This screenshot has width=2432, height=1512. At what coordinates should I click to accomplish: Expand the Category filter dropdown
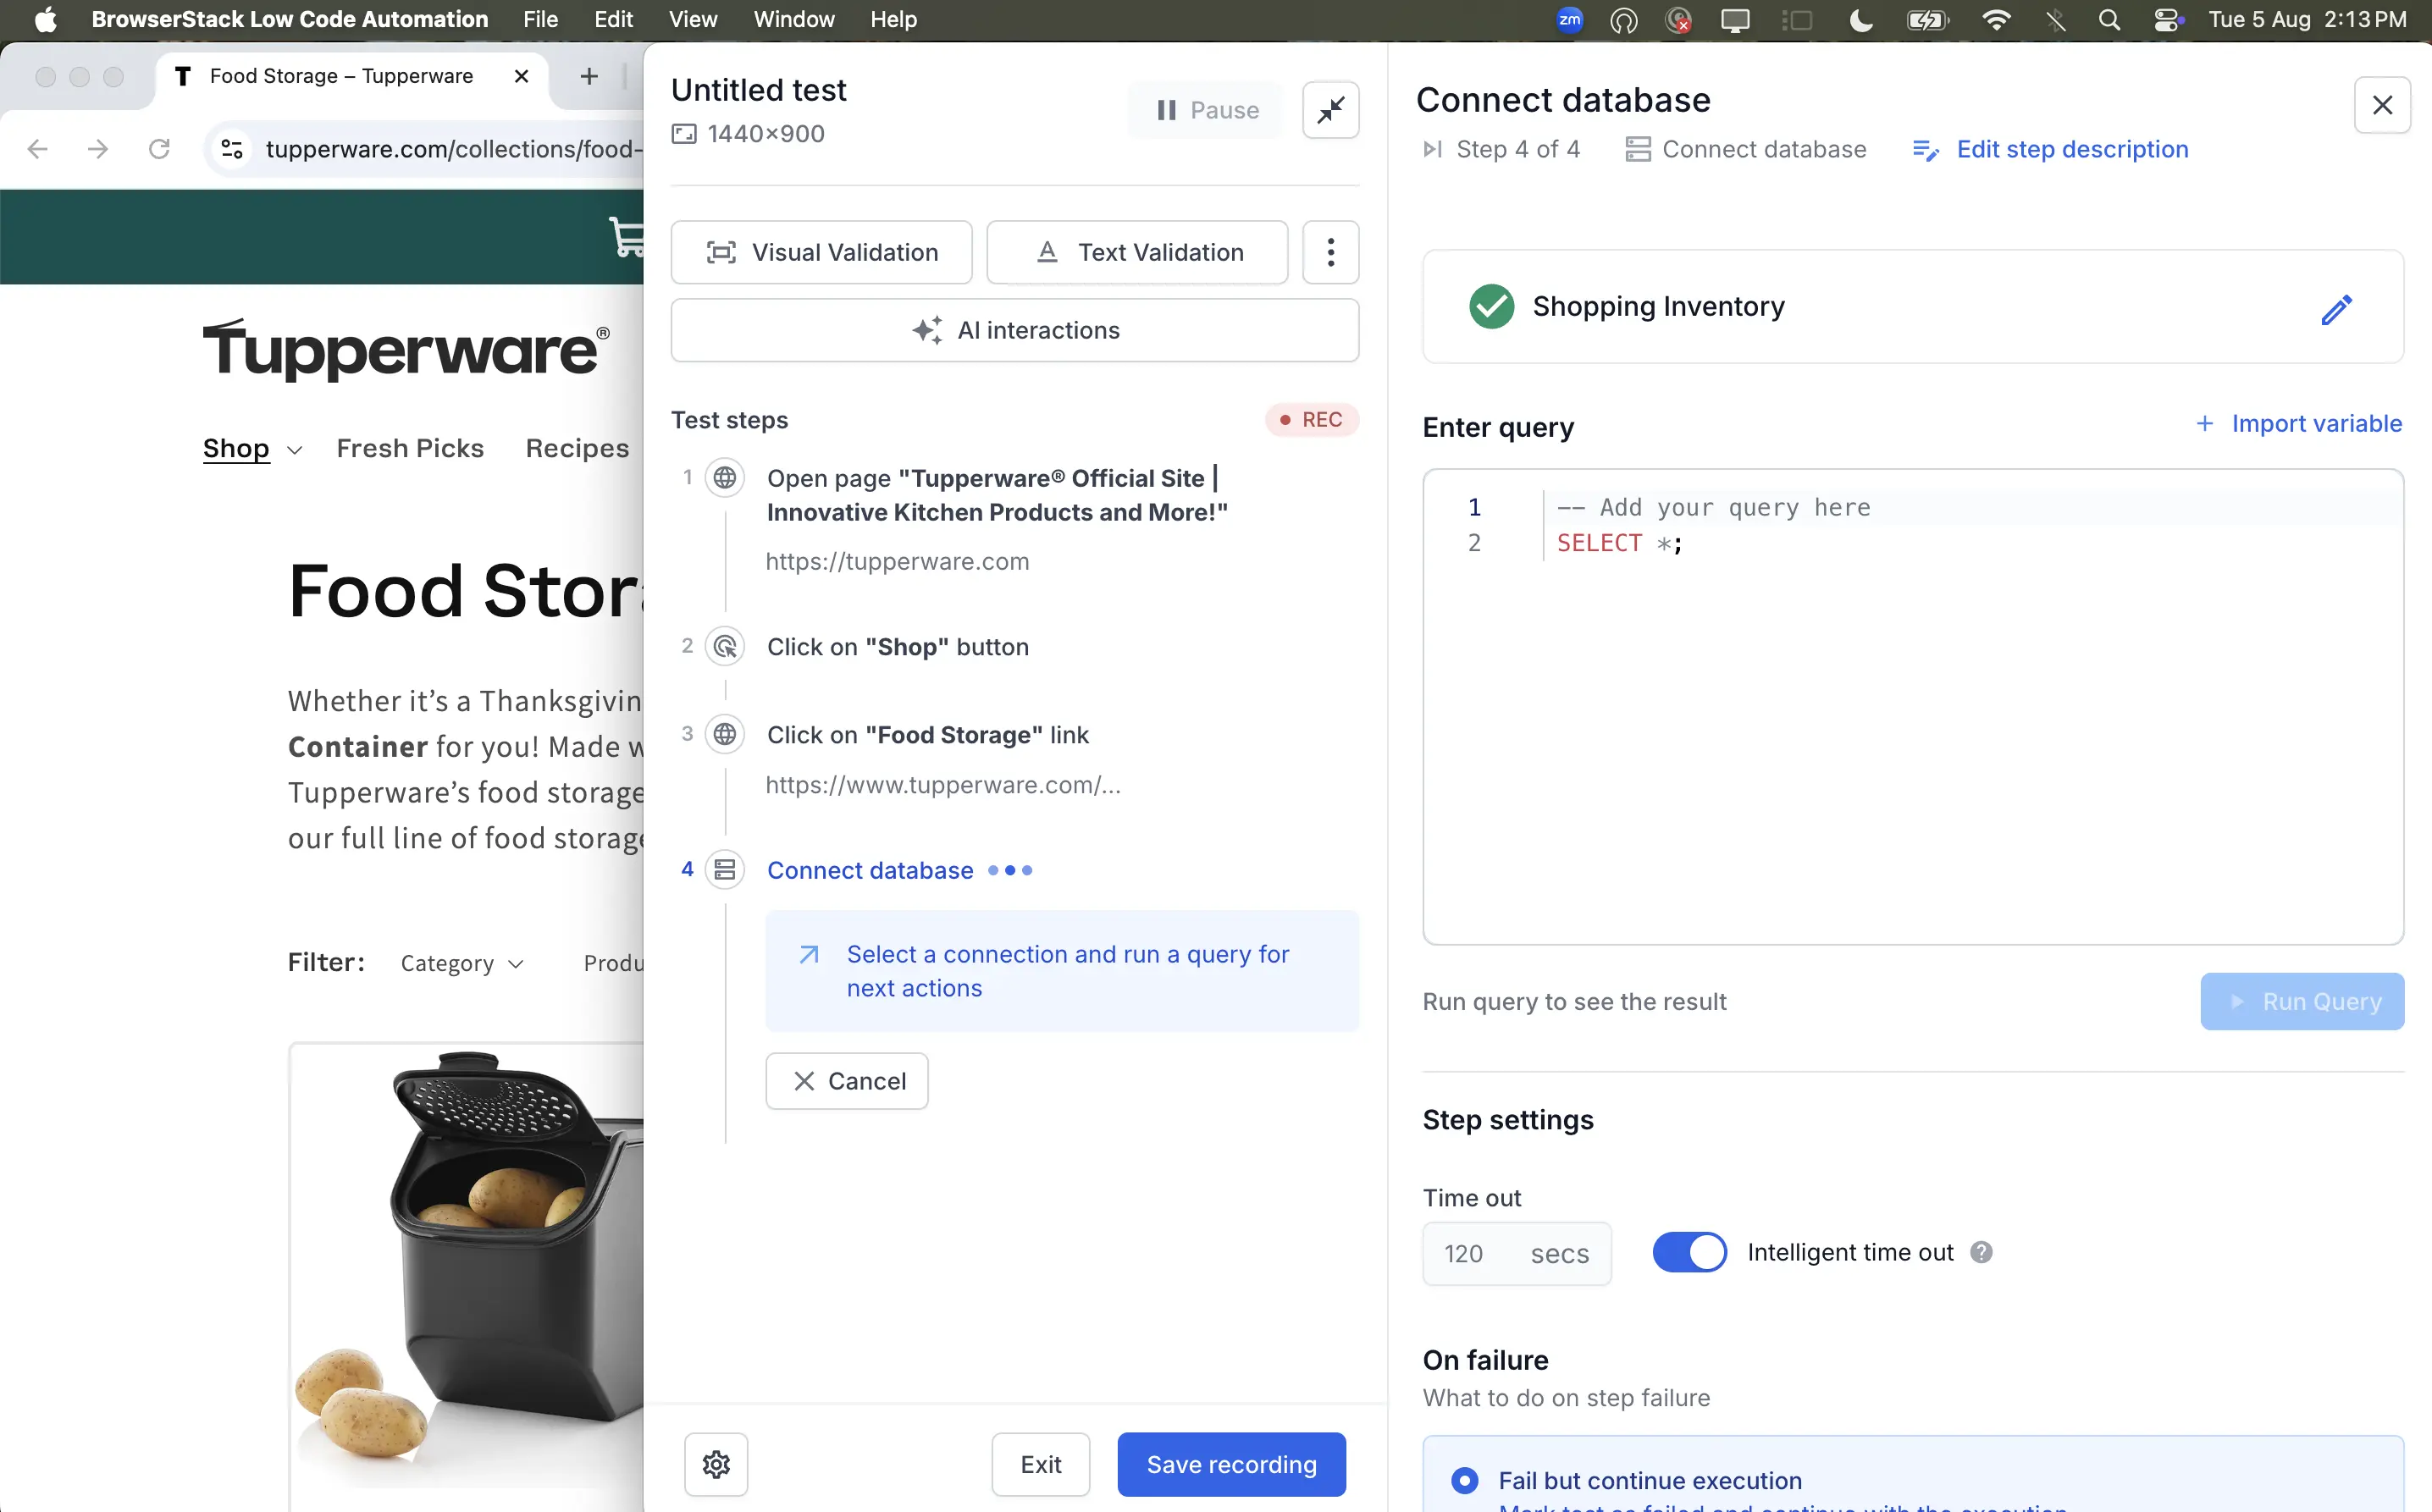click(462, 963)
